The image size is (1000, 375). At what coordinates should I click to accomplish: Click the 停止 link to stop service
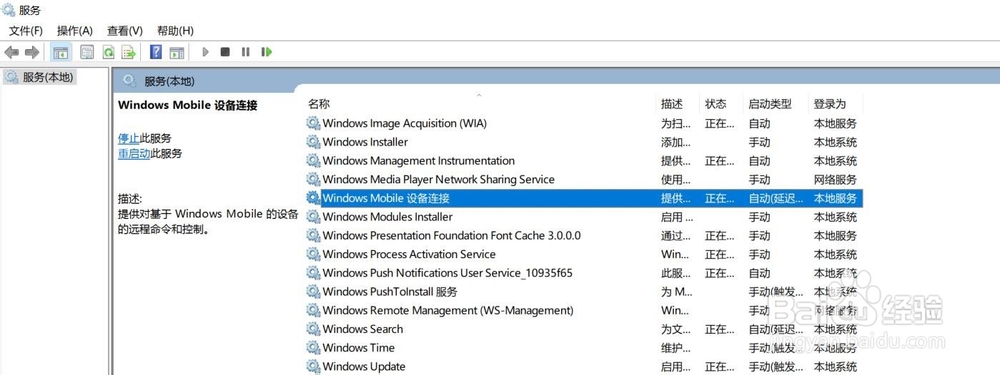click(x=128, y=138)
